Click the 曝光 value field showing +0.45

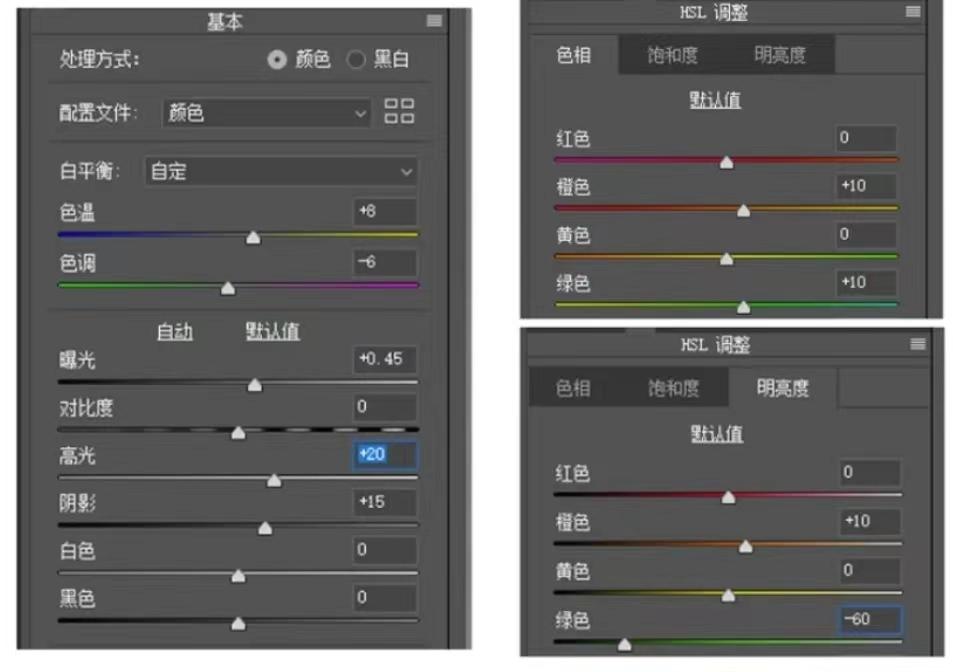tap(385, 359)
